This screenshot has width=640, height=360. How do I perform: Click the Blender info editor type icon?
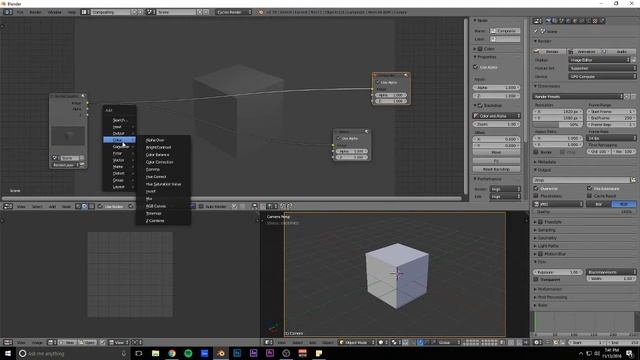tap(7, 12)
